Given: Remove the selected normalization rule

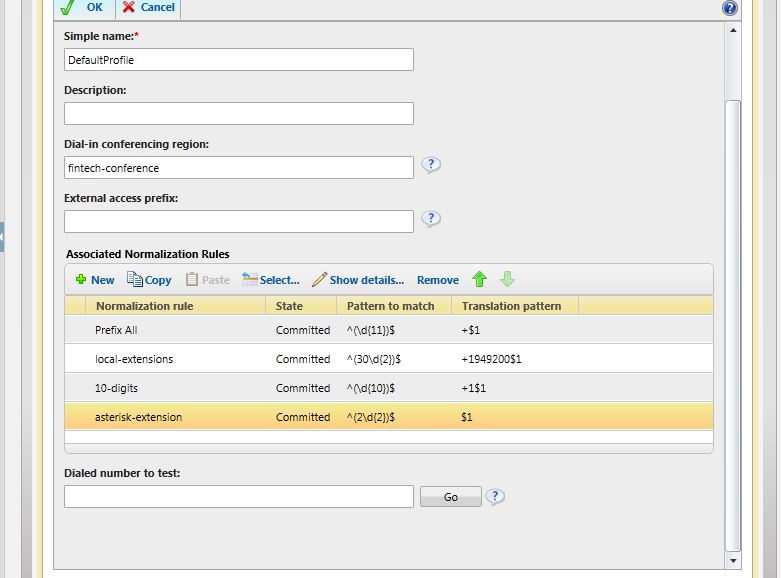Looking at the screenshot, I should [438, 280].
